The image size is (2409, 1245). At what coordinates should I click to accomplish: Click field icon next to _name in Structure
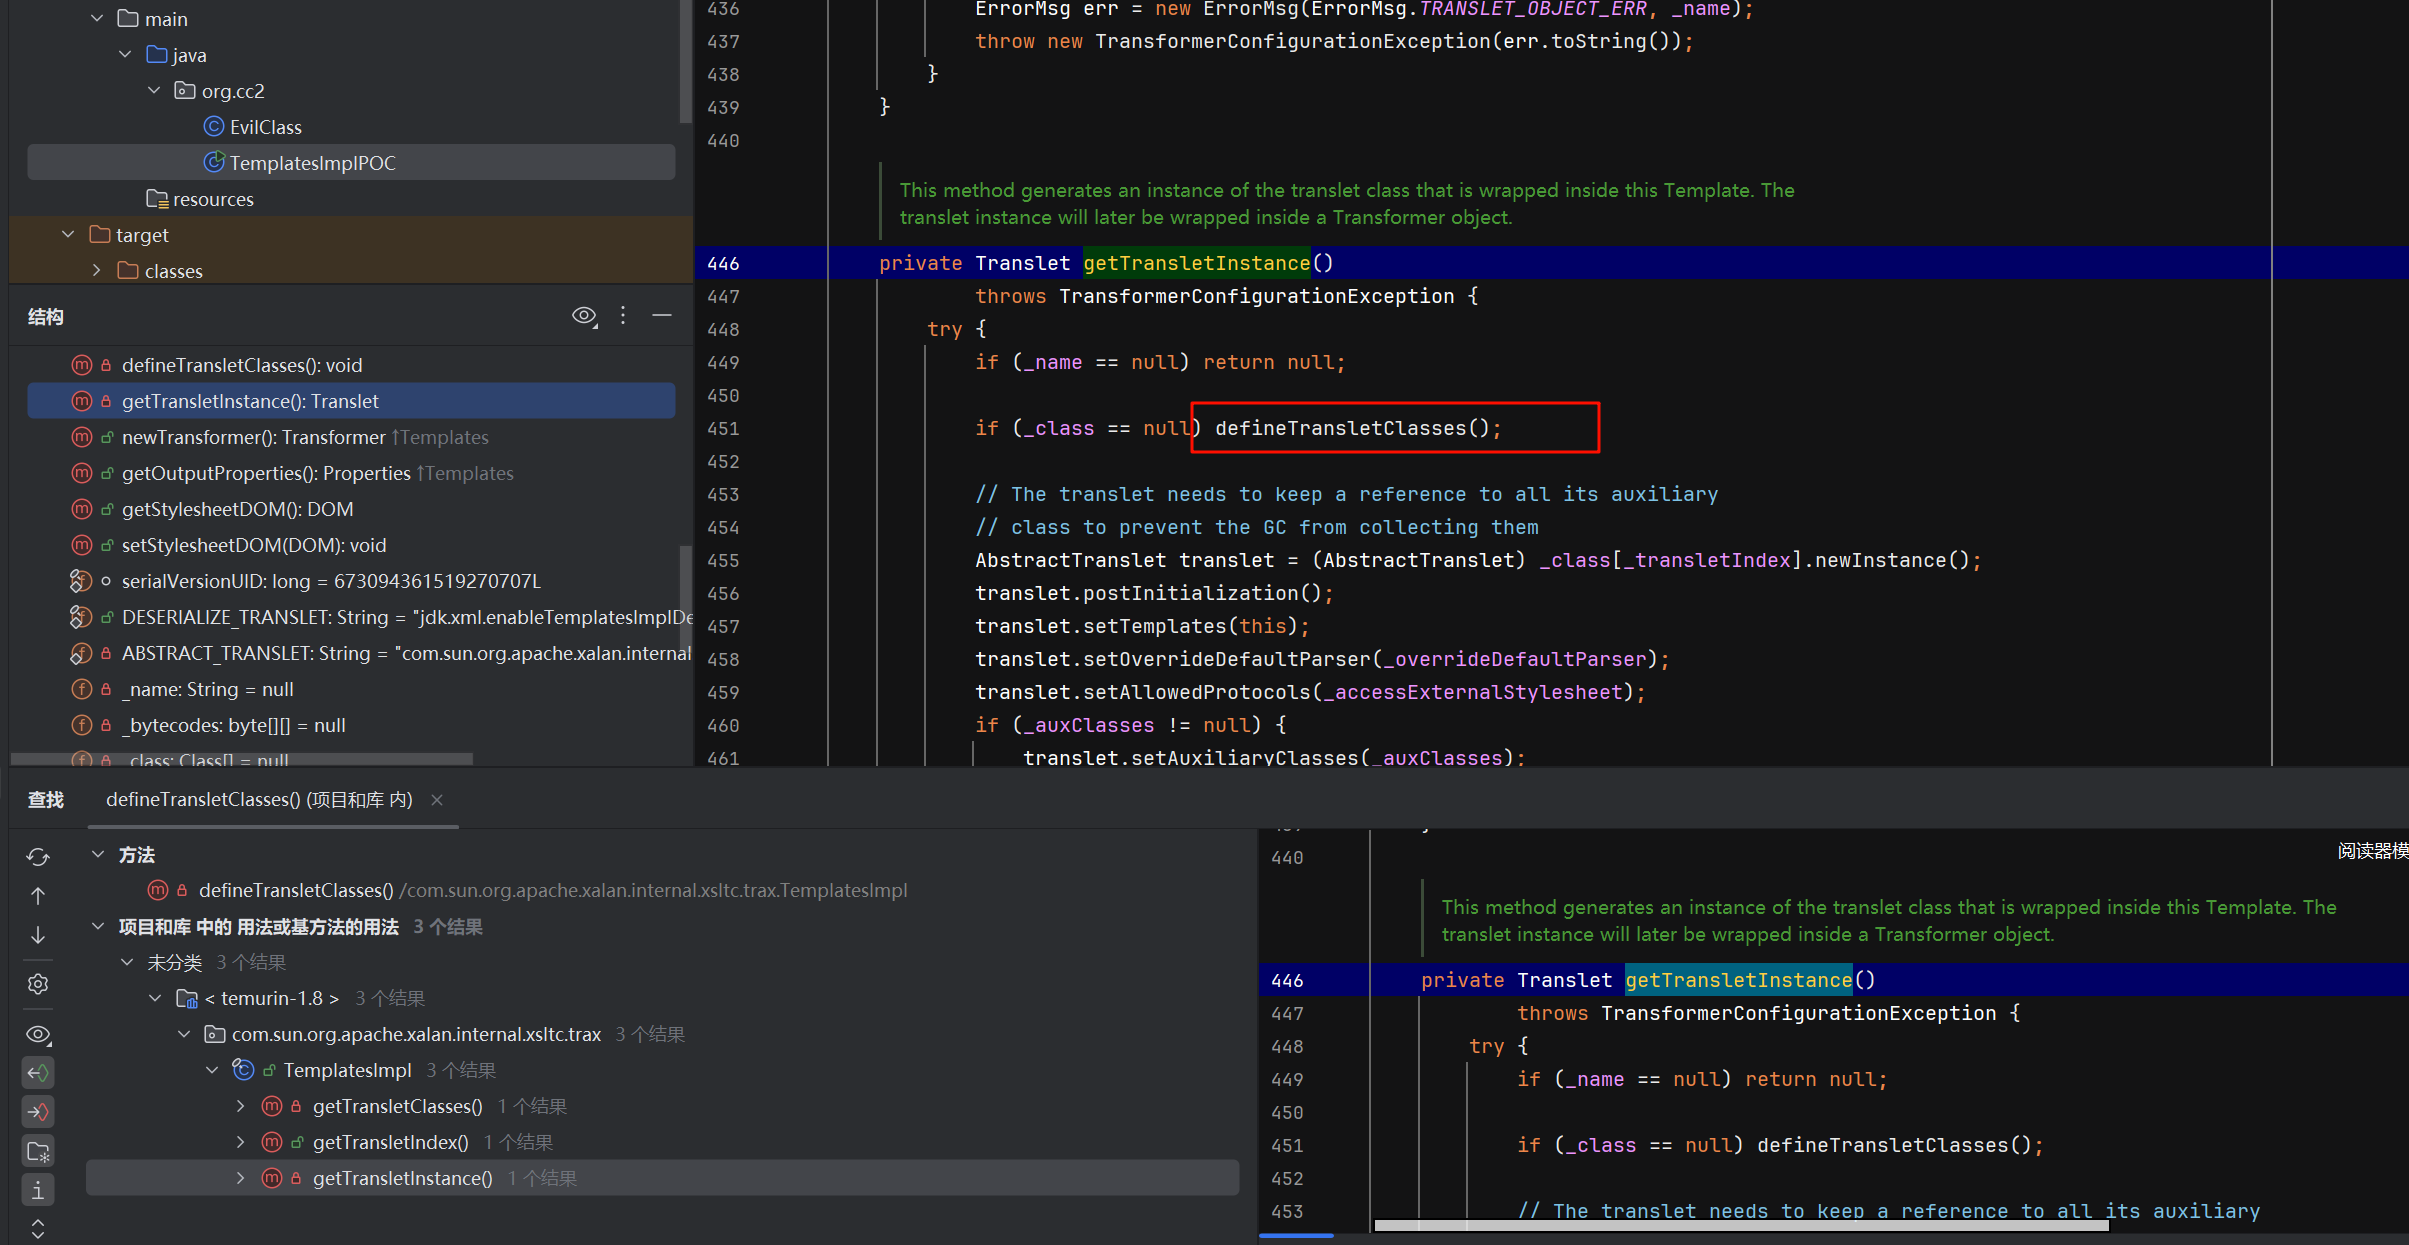pyautogui.click(x=82, y=689)
